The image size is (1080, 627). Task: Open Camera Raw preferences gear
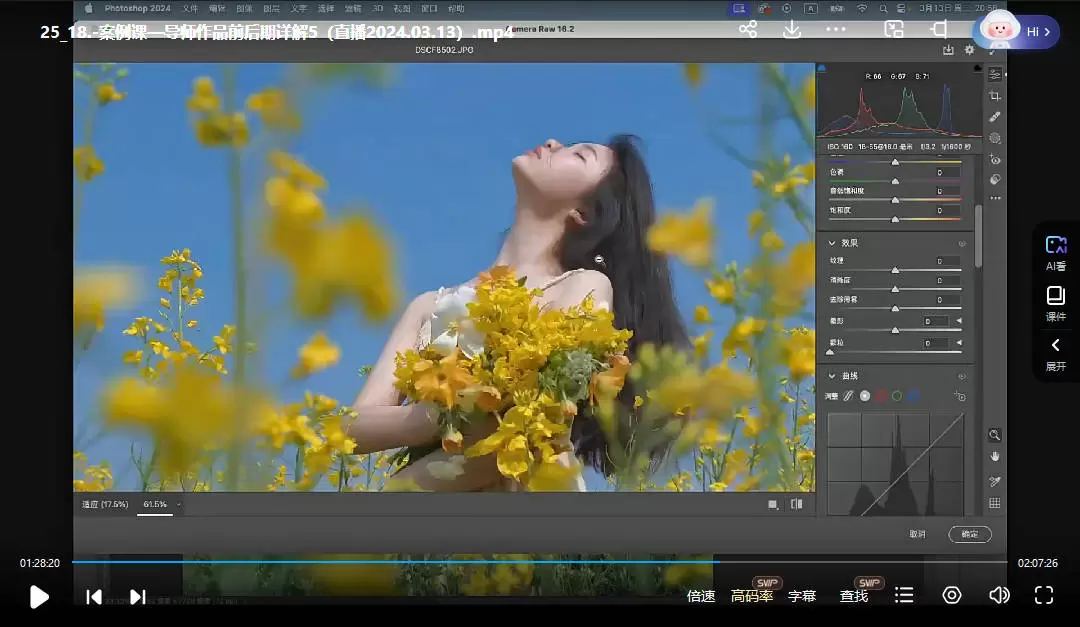click(970, 50)
